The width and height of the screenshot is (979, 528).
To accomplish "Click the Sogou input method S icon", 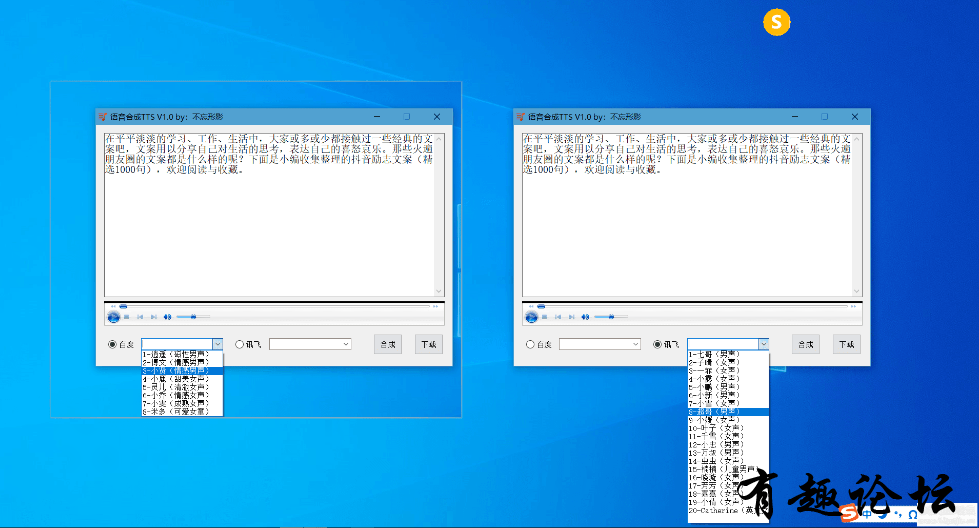I will (849, 513).
